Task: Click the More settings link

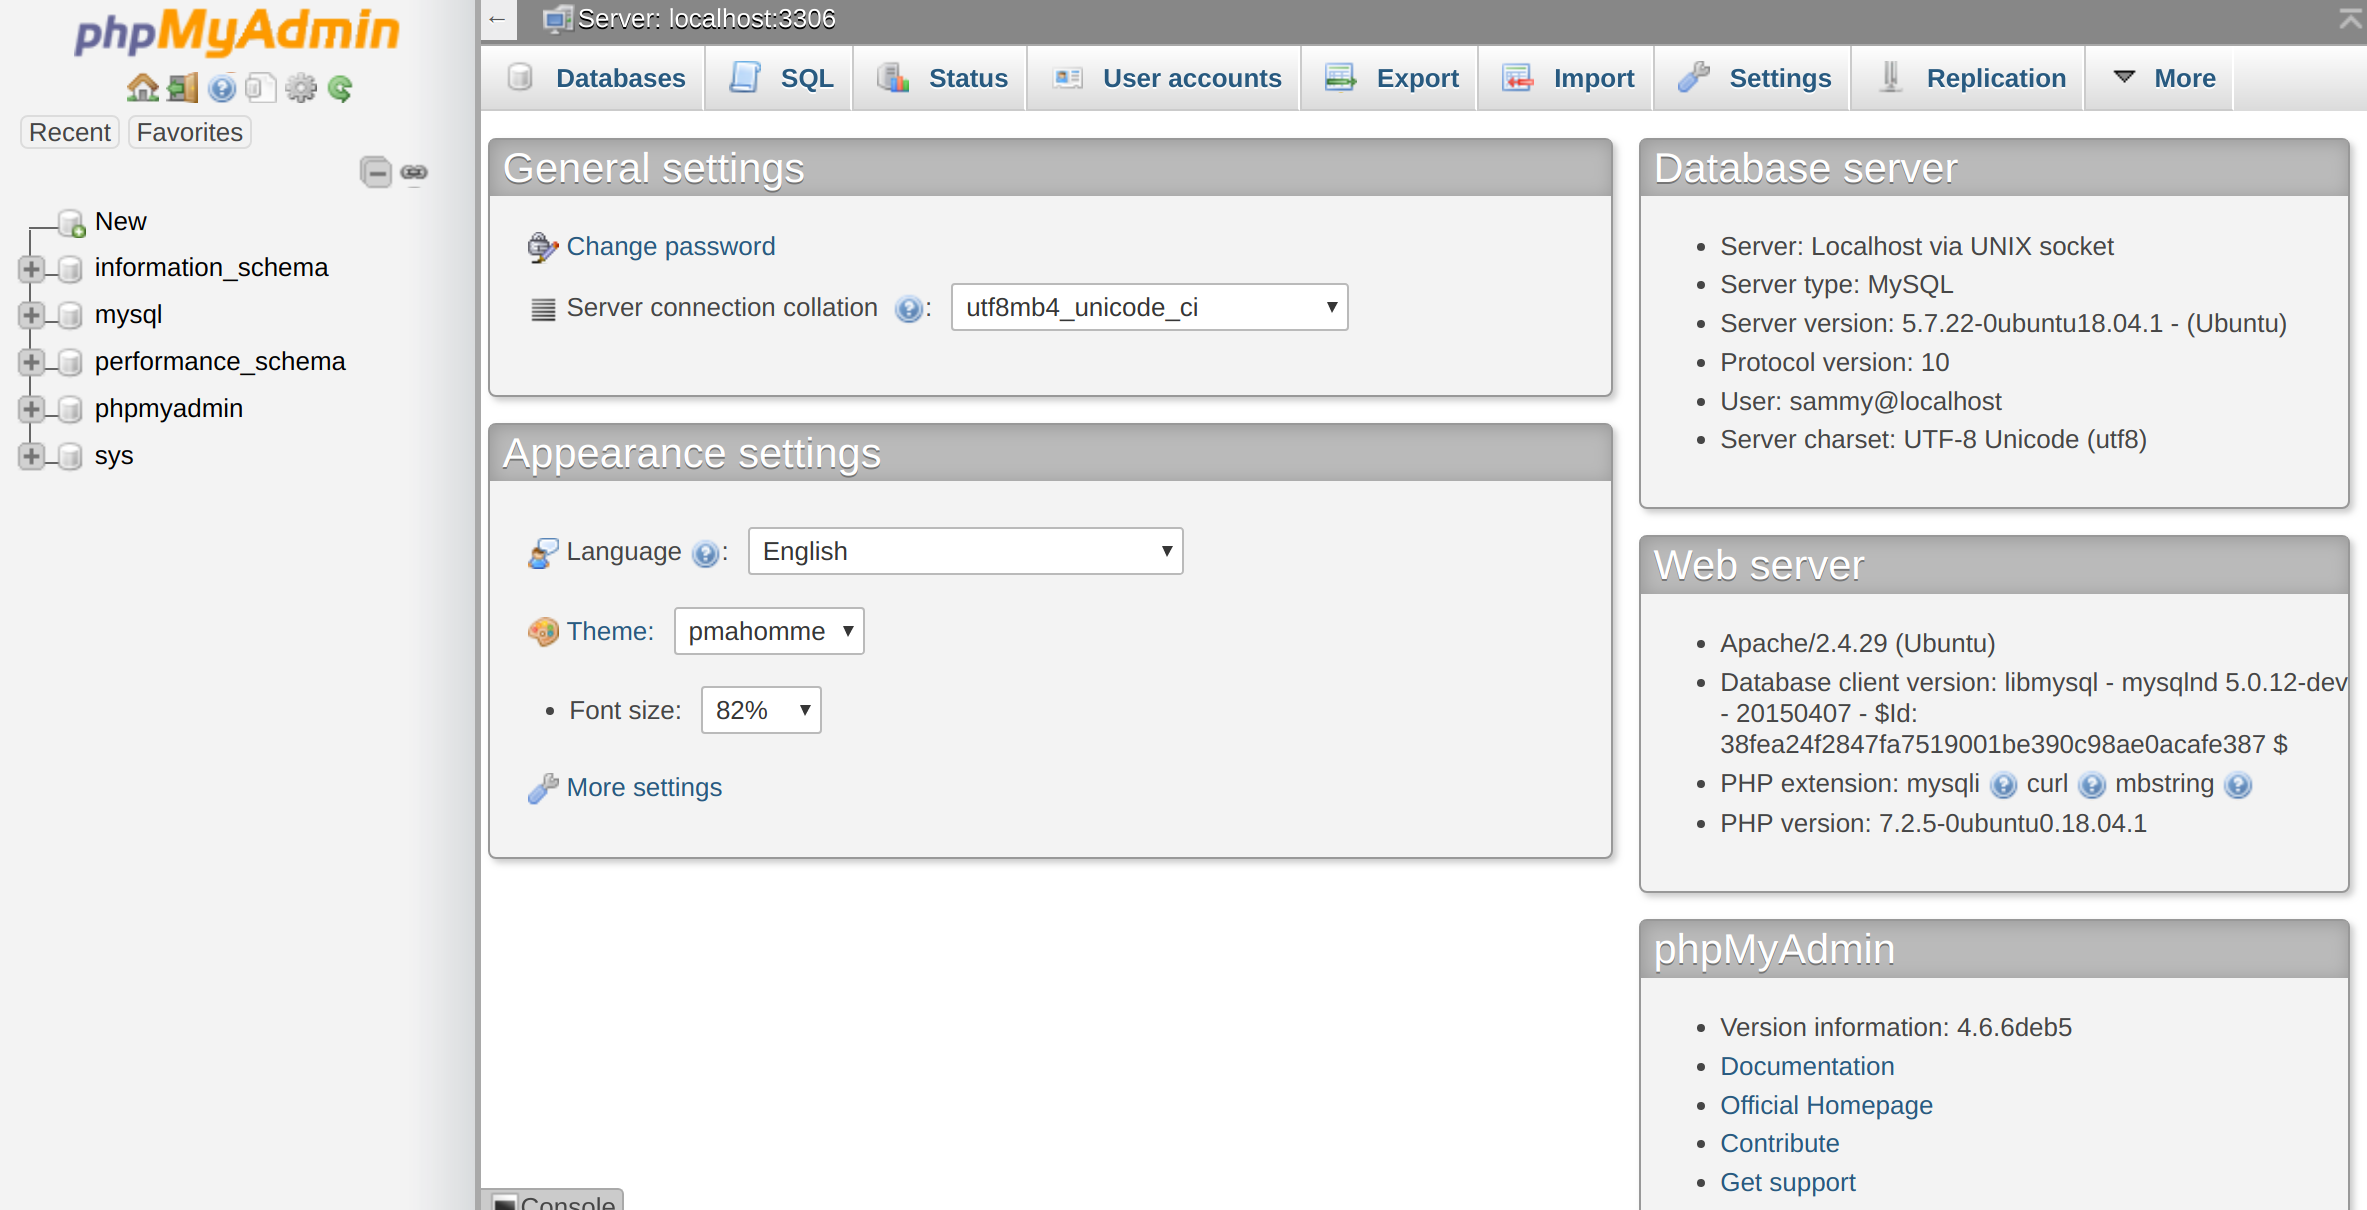Action: (x=643, y=787)
